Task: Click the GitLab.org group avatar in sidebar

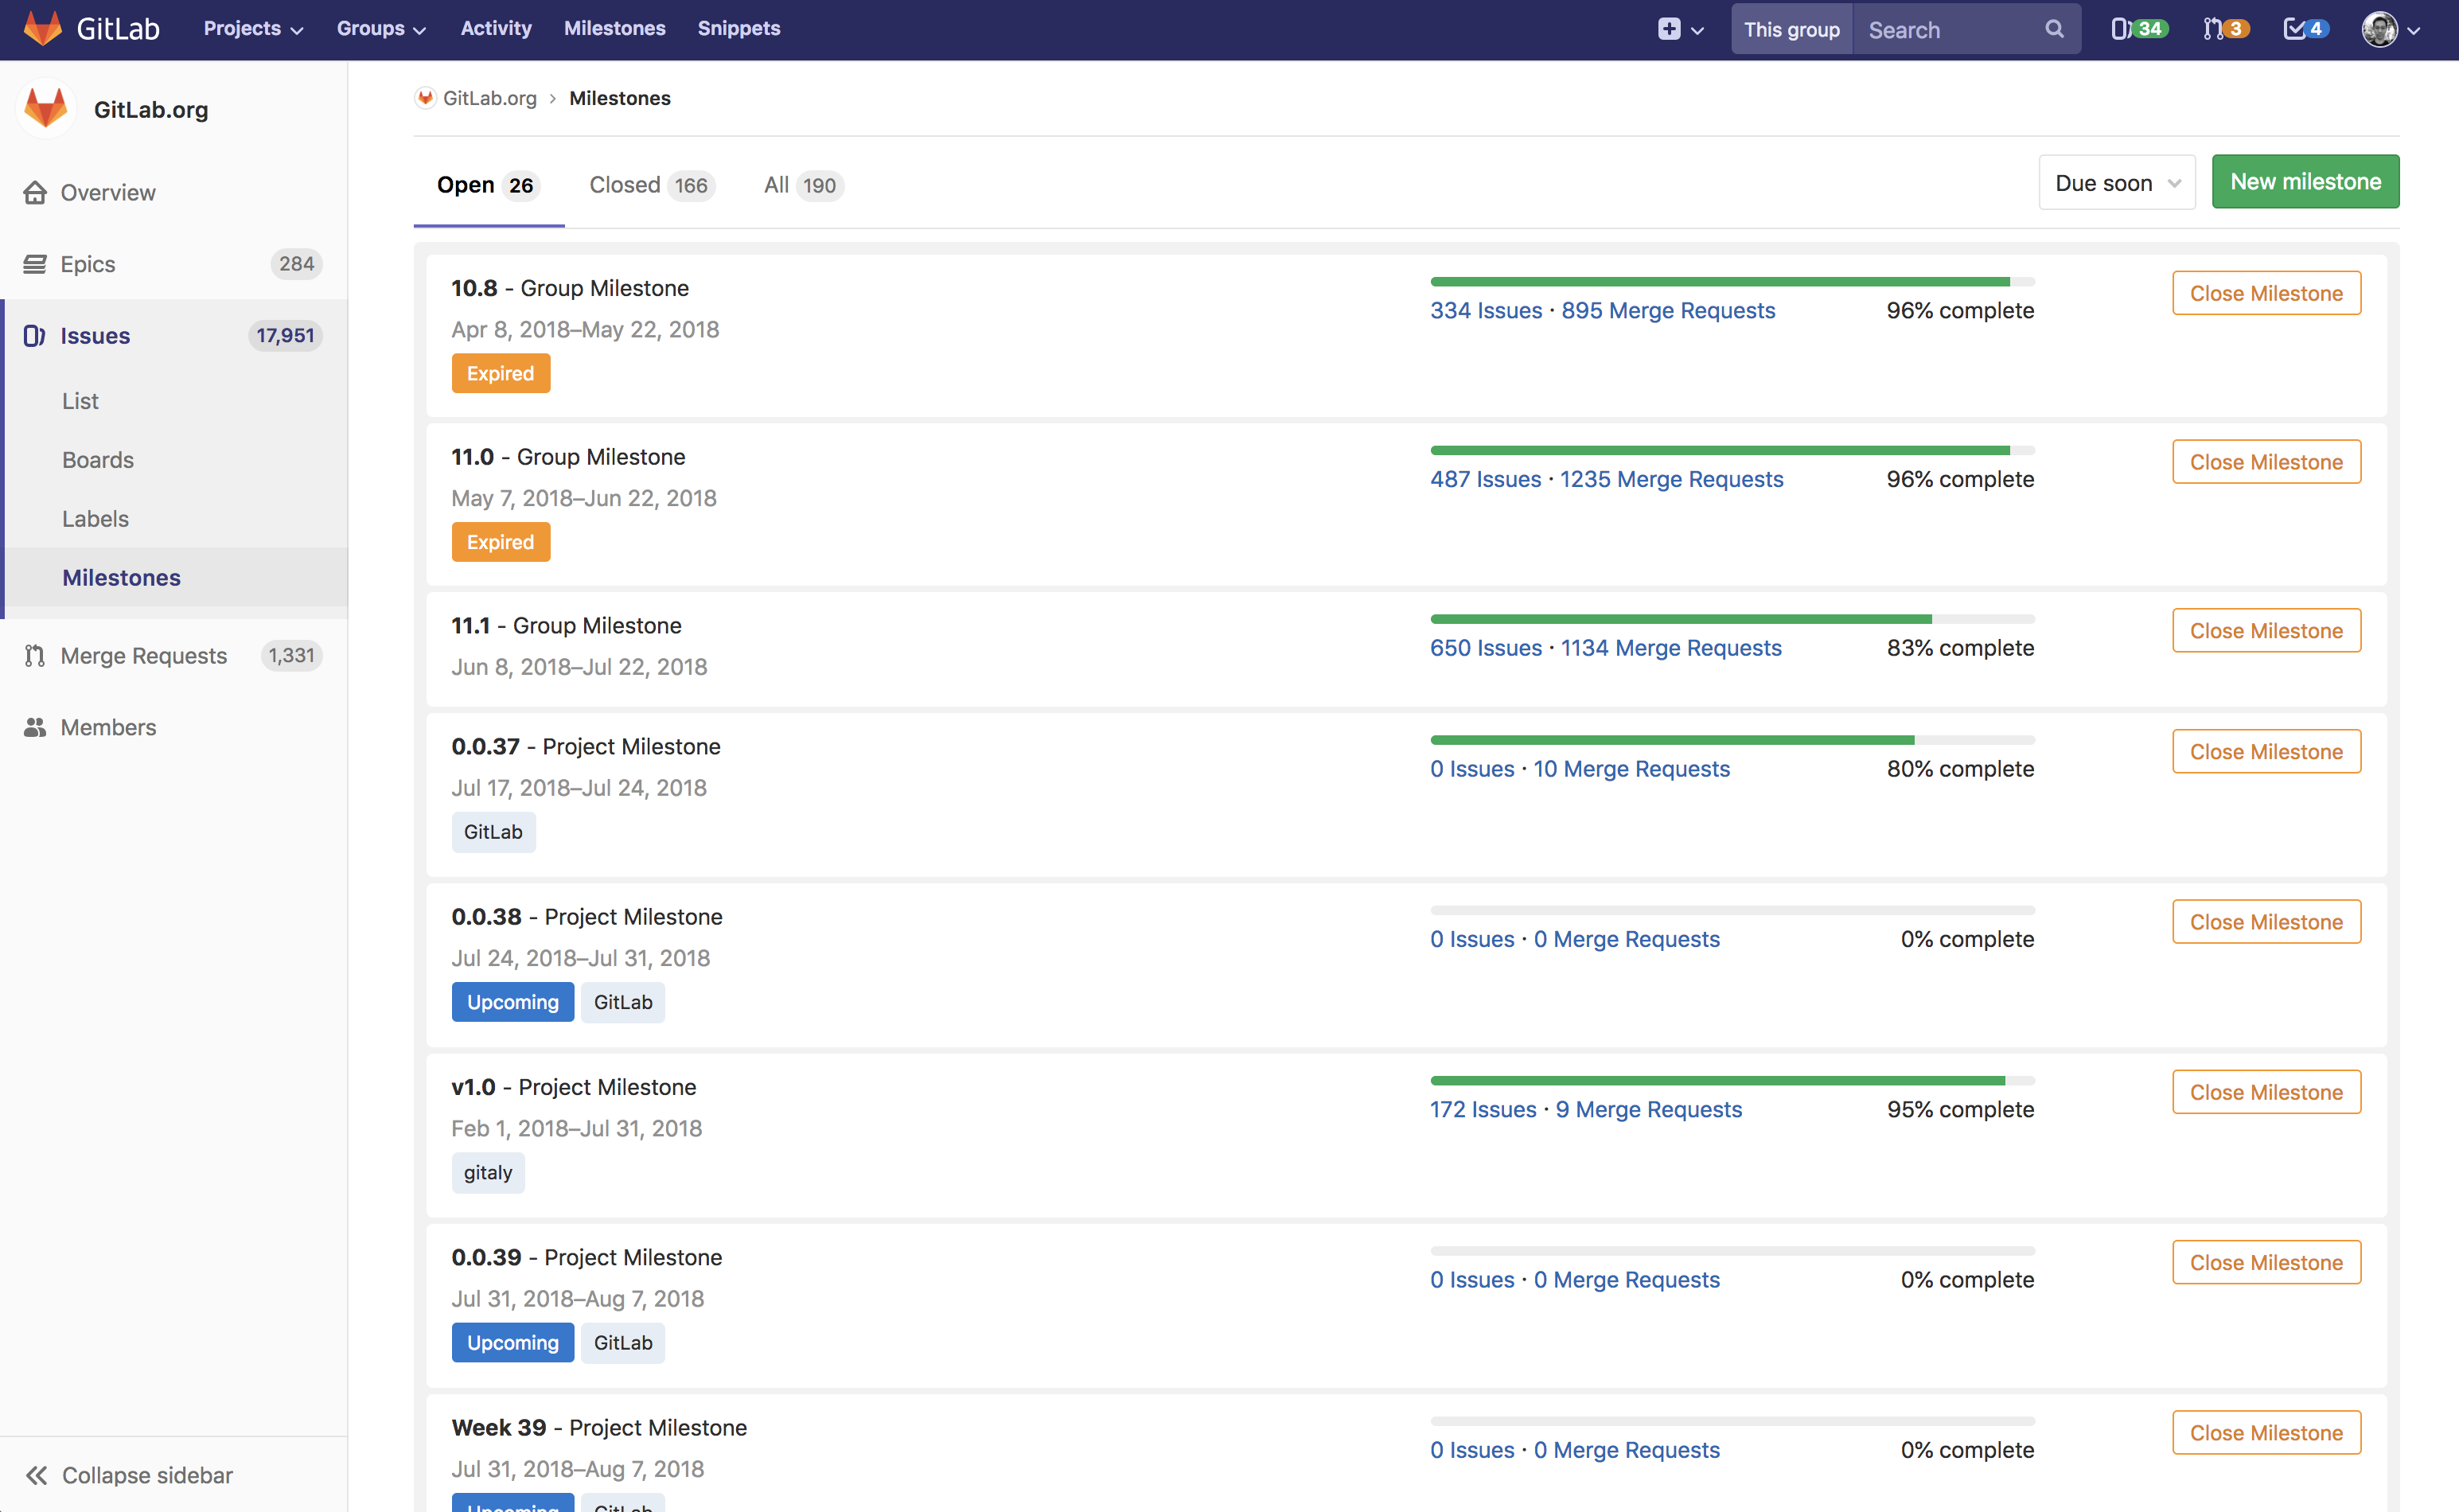Action: (46, 108)
